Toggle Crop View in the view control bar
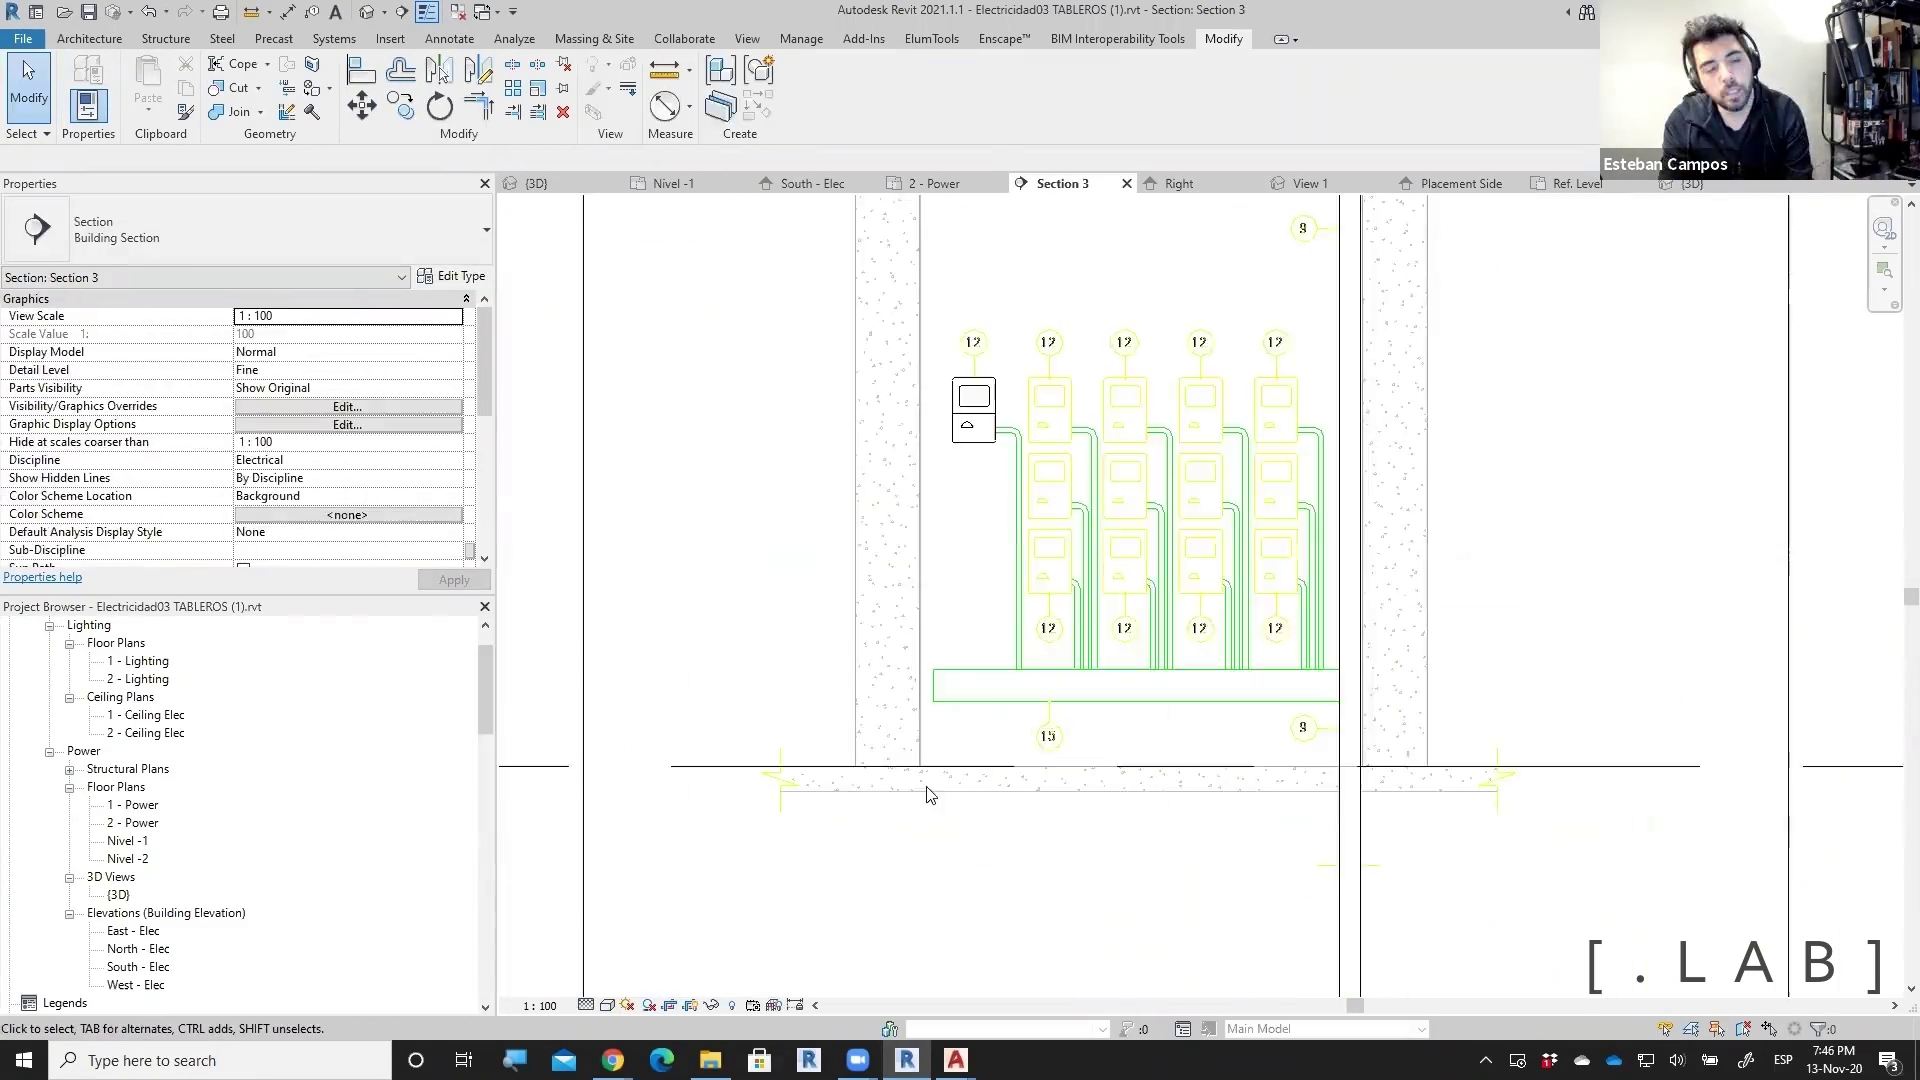 click(x=669, y=1005)
